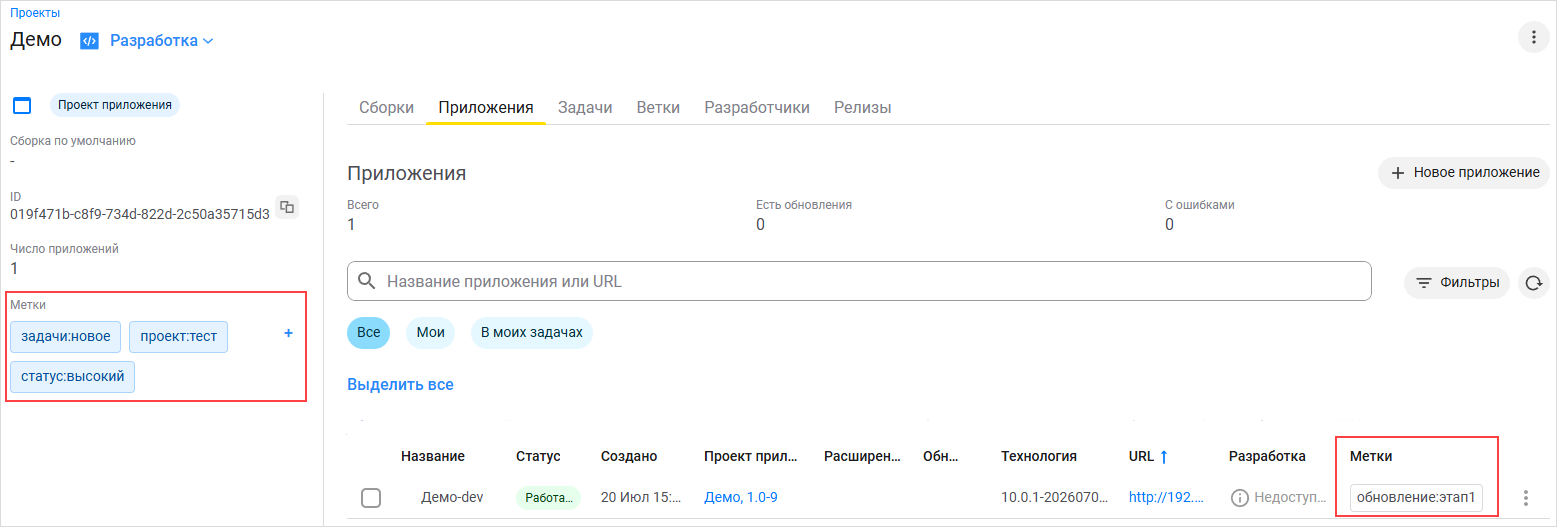
Task: Click the Работа… status badge
Action: [548, 498]
